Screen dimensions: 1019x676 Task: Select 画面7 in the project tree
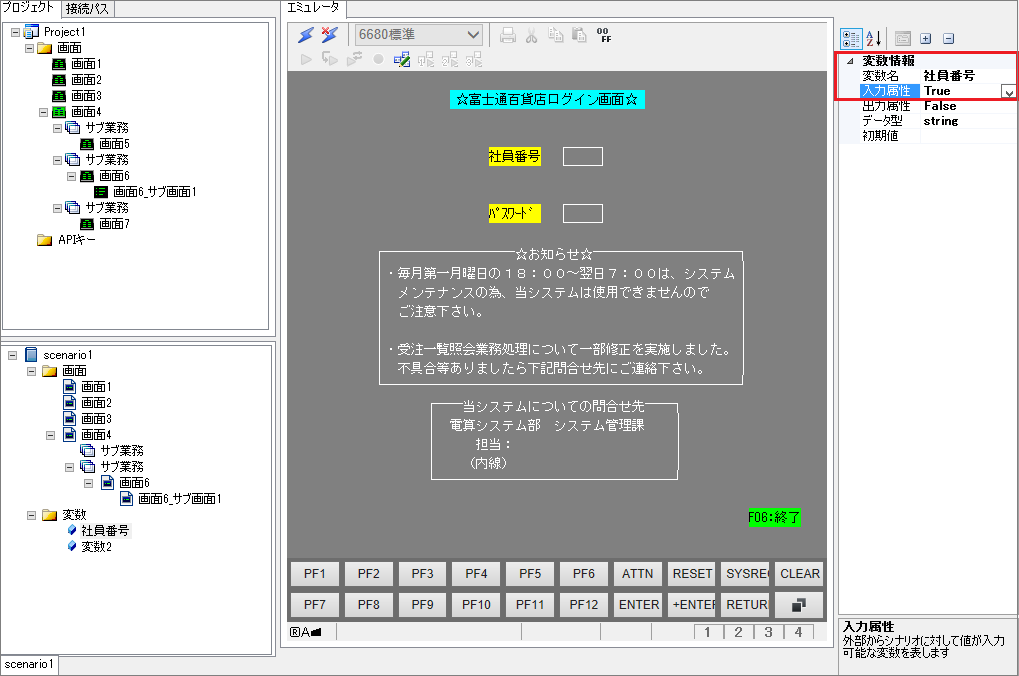[114, 224]
